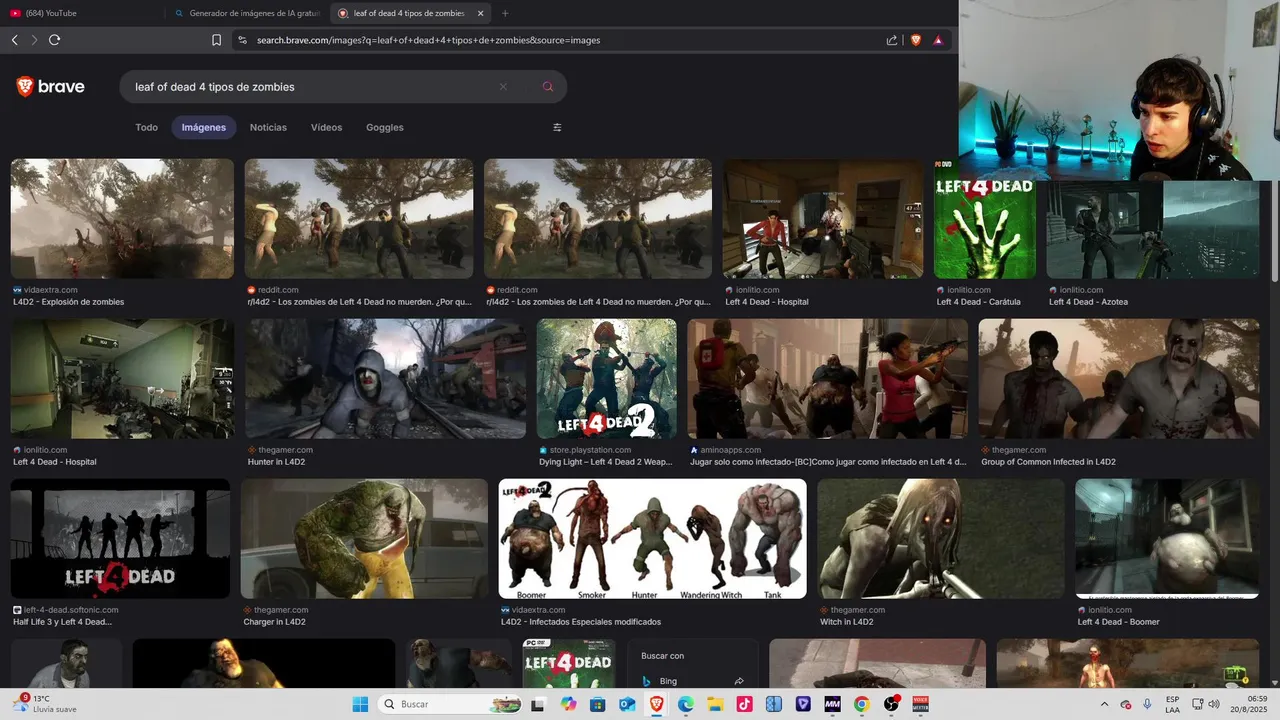Open OBS Studio from the taskbar
Screen dimensions: 1280x720
click(x=890, y=704)
